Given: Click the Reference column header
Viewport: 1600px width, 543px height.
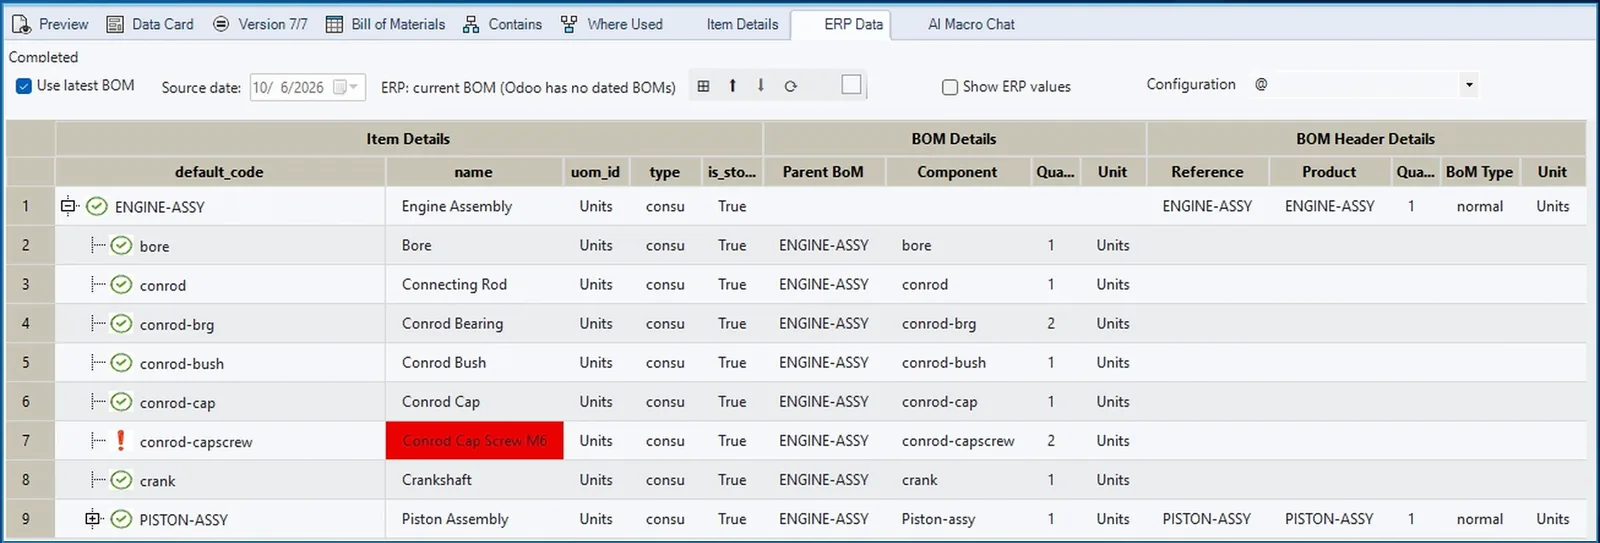Looking at the screenshot, I should [x=1207, y=172].
